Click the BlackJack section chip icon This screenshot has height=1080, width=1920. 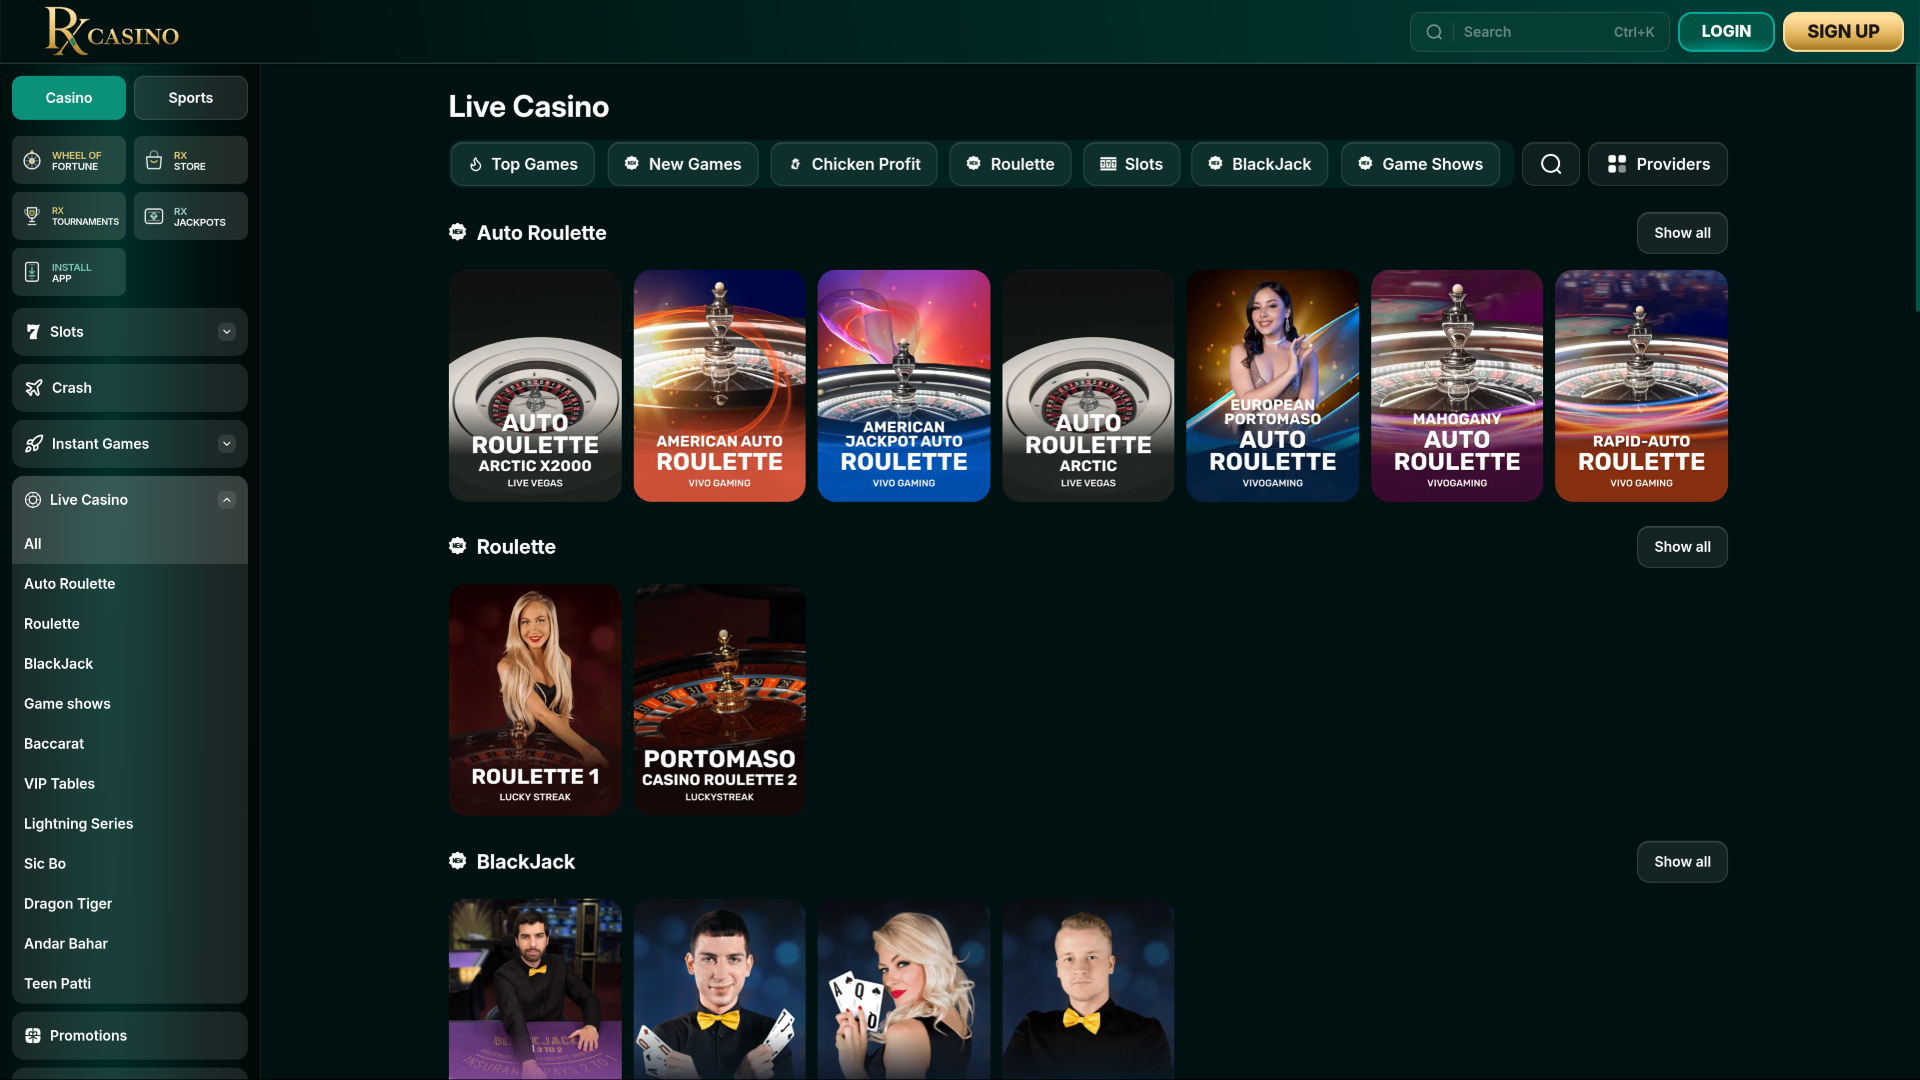458,861
